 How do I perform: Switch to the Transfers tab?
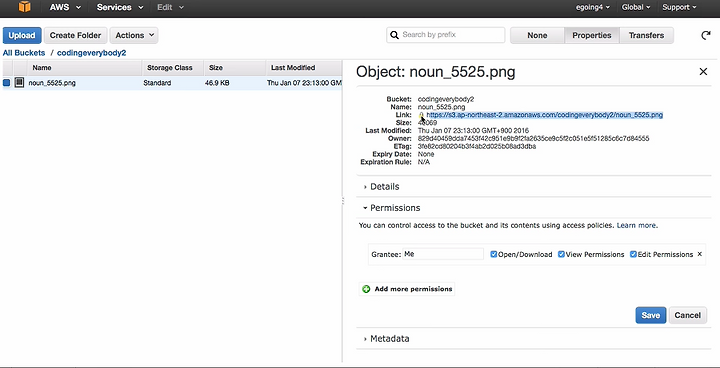647,35
